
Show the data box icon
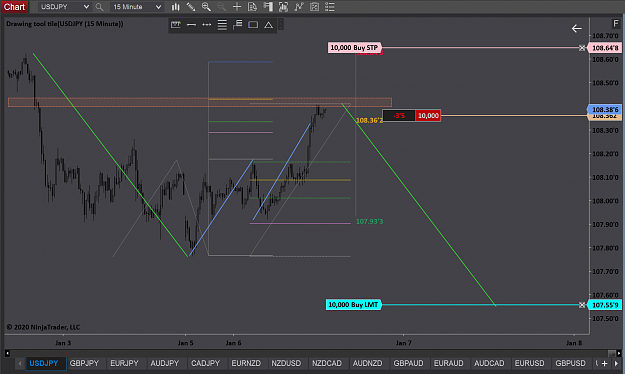coord(252,7)
